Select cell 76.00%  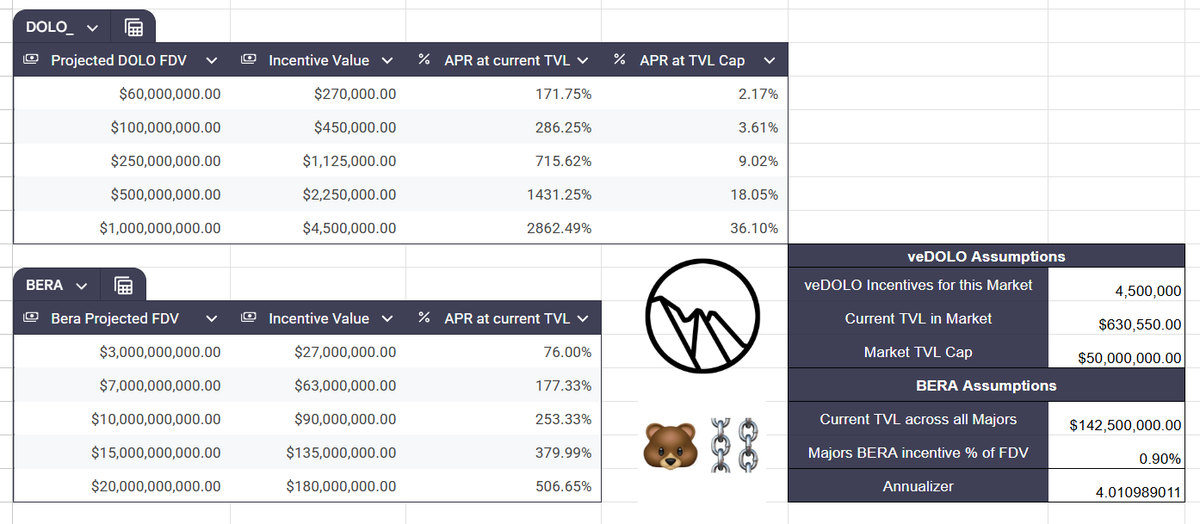click(503, 353)
